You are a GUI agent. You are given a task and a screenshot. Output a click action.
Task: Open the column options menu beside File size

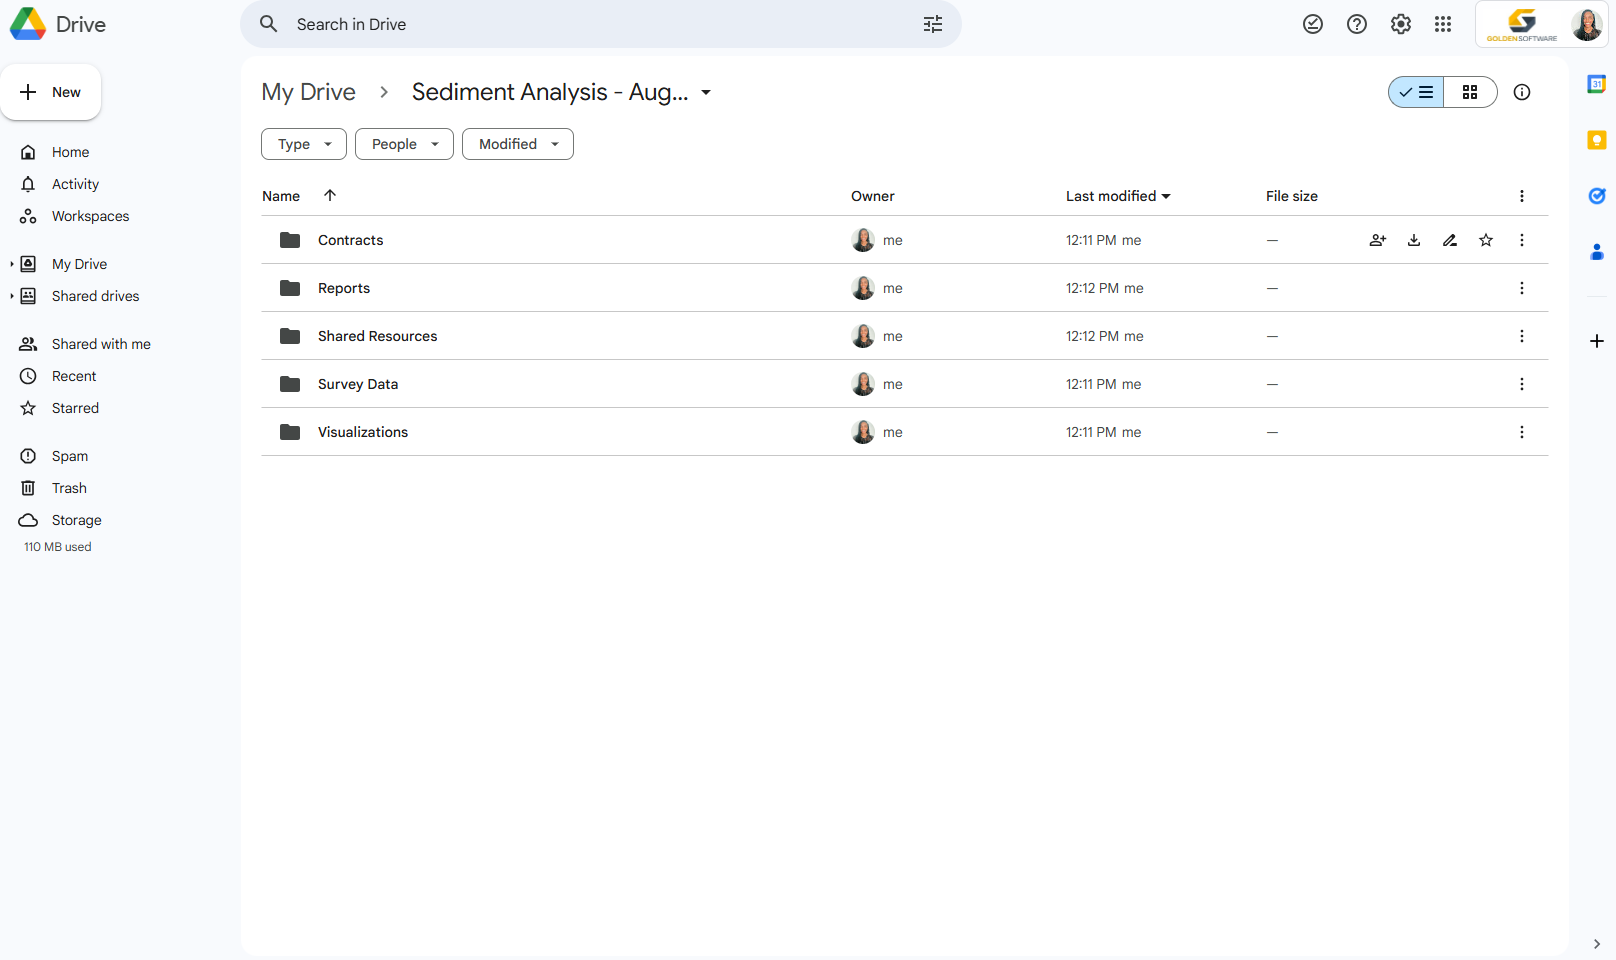pos(1522,195)
